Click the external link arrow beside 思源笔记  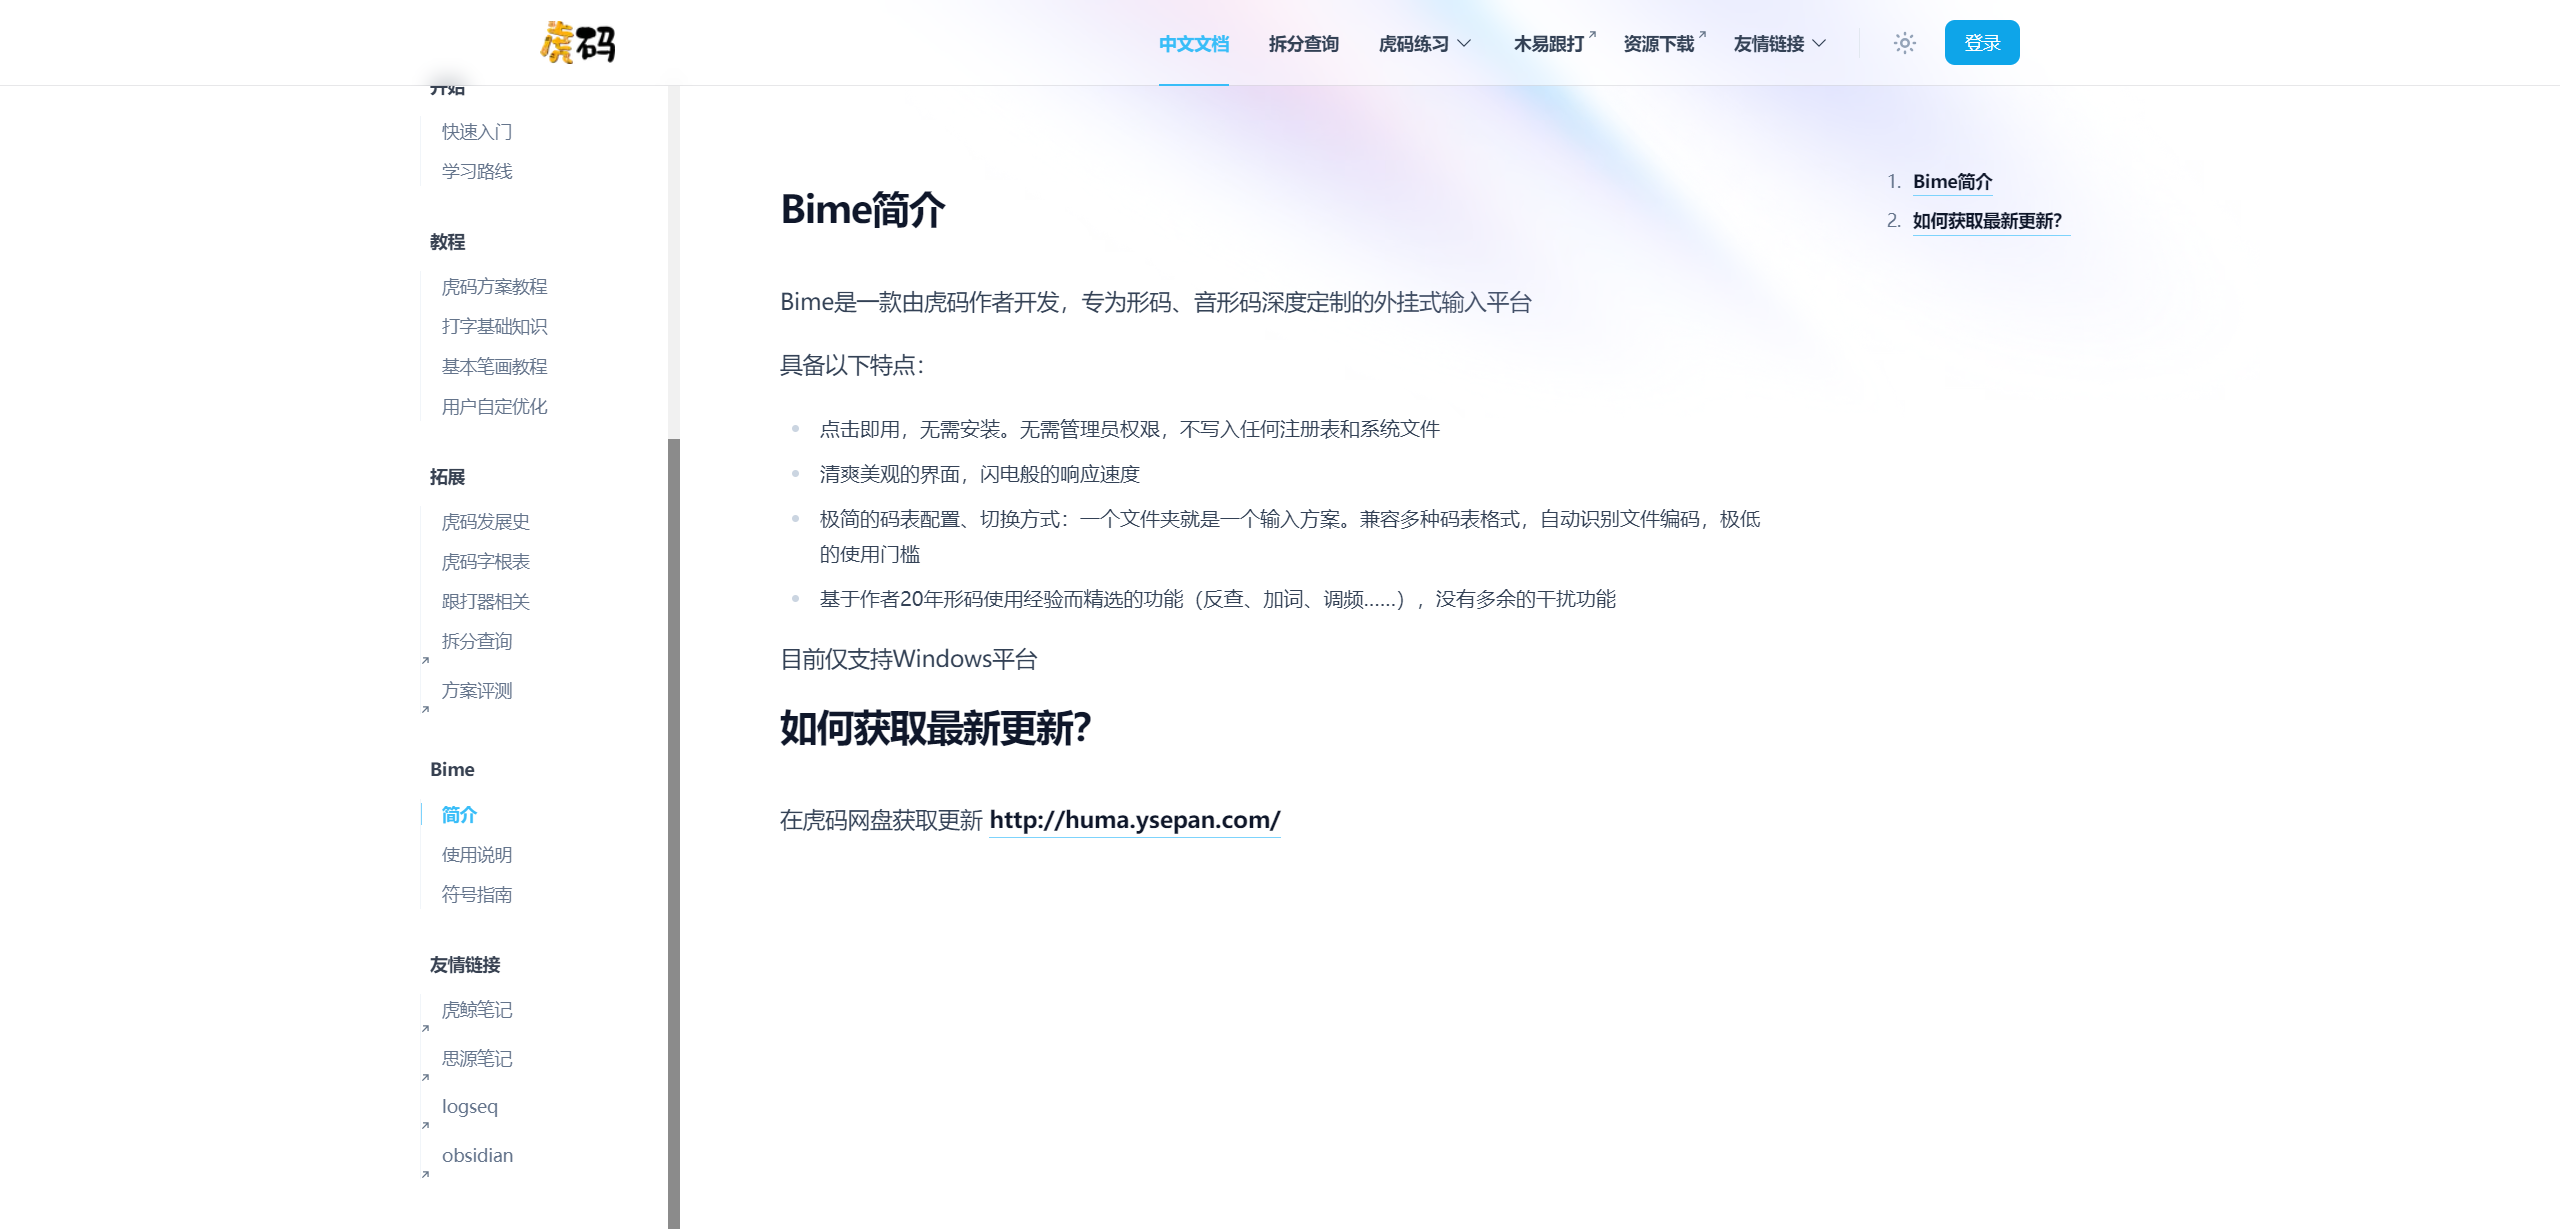[425, 1077]
